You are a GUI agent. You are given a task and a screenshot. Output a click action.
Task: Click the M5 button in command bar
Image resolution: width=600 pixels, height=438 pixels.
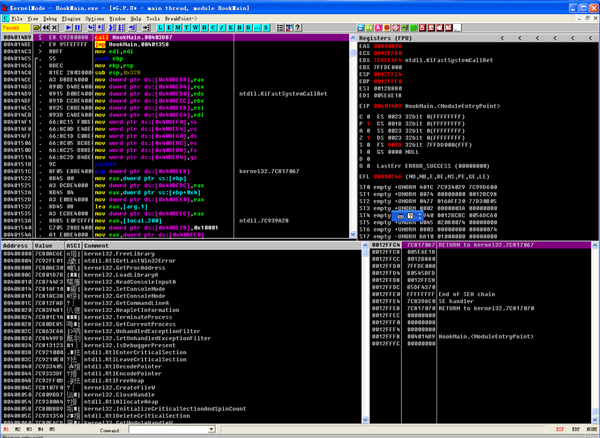[x=52, y=429]
